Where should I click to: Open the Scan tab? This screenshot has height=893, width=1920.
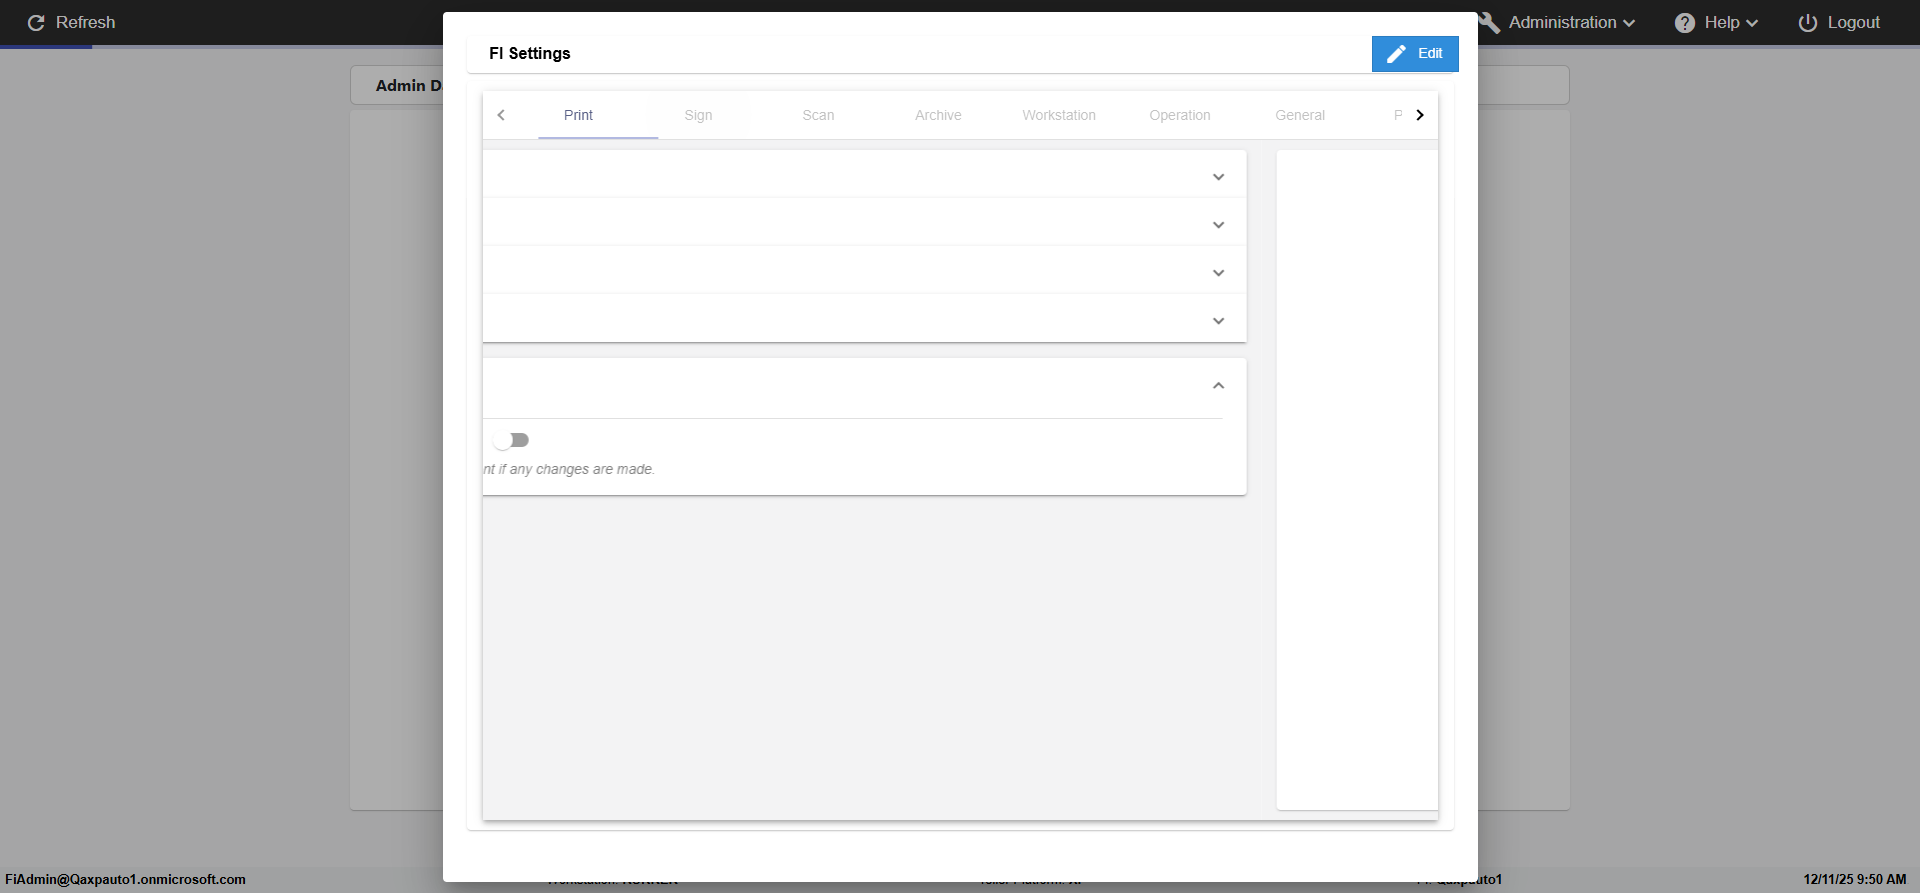[818, 115]
